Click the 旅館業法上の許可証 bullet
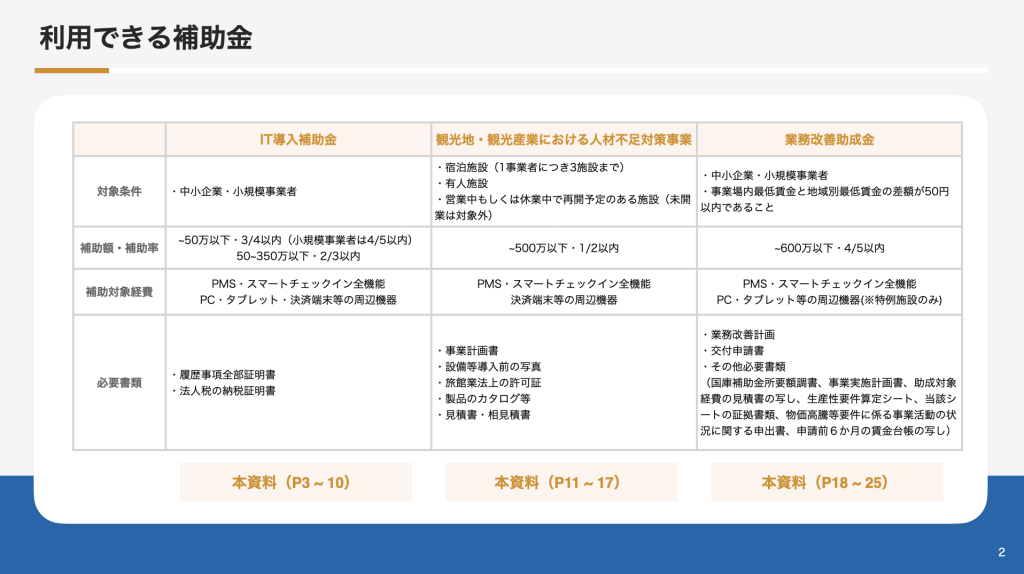1024x574 pixels. click(488, 383)
